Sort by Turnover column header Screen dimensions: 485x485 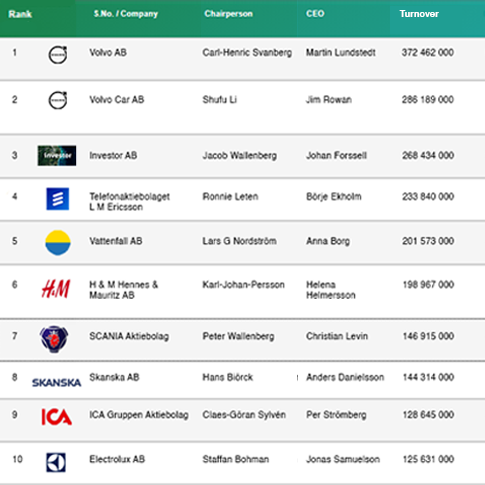(x=419, y=14)
